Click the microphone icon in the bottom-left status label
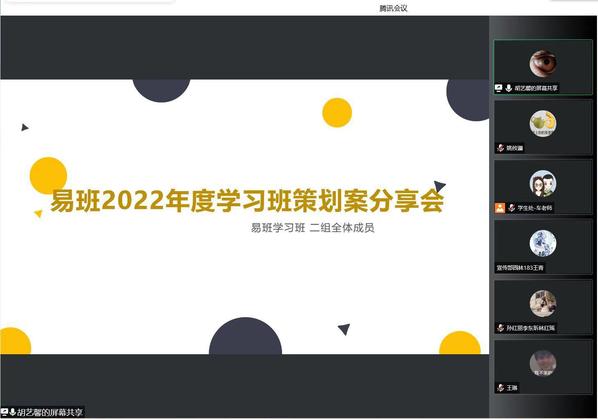 [13, 412]
